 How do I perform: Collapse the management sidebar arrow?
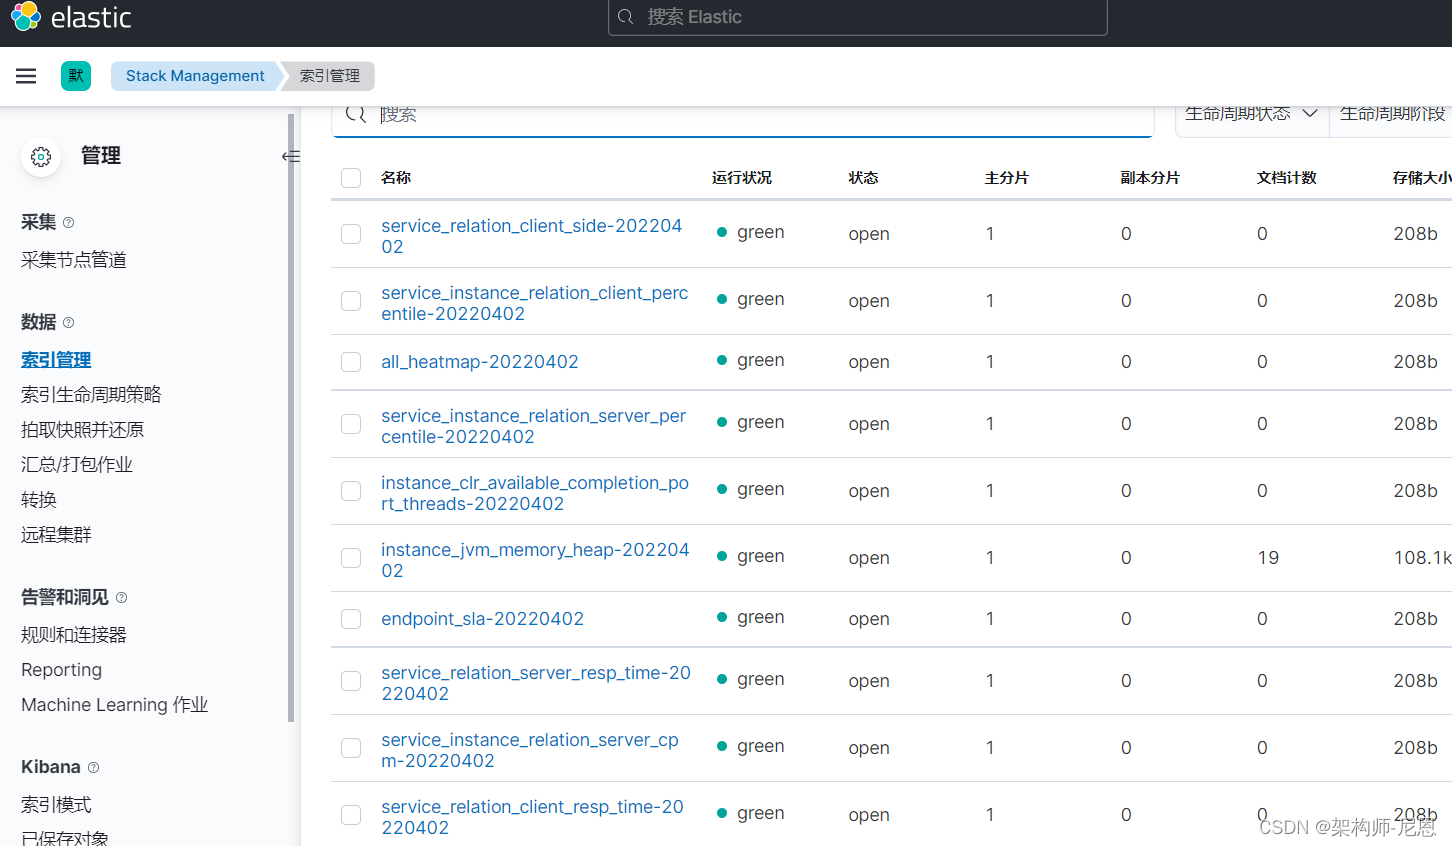[x=291, y=156]
